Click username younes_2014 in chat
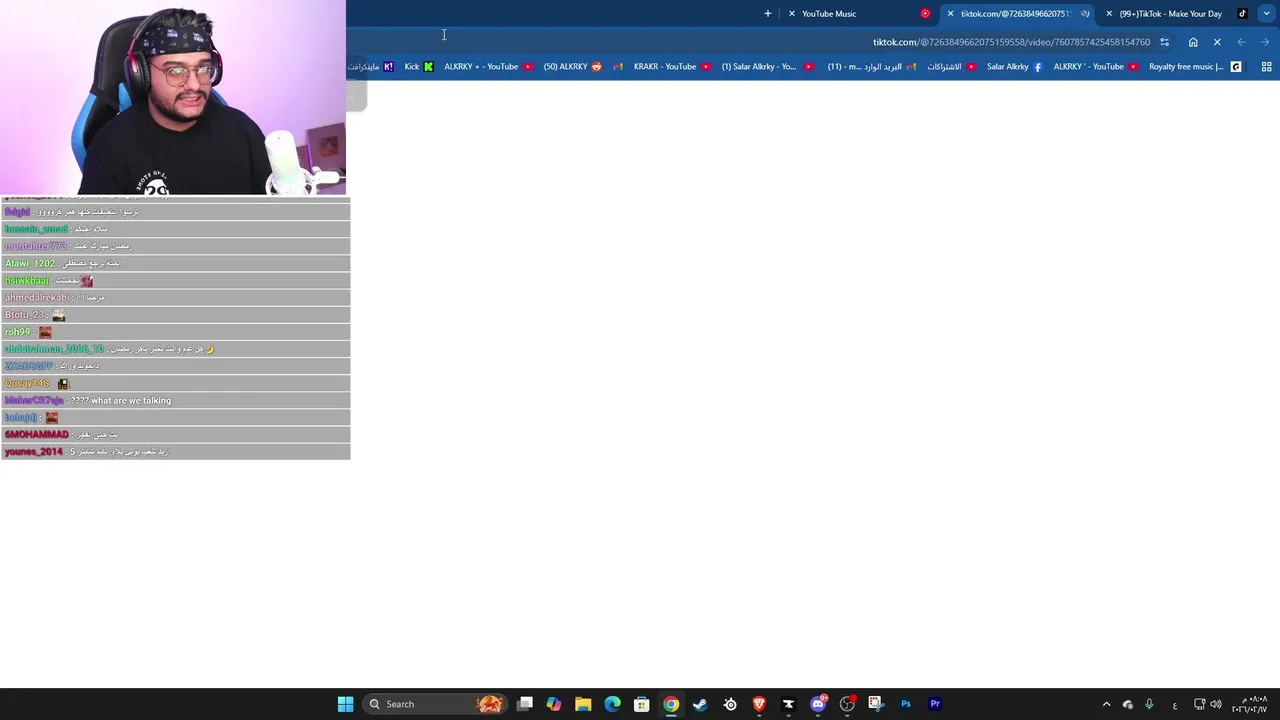1280x720 pixels. pyautogui.click(x=33, y=452)
